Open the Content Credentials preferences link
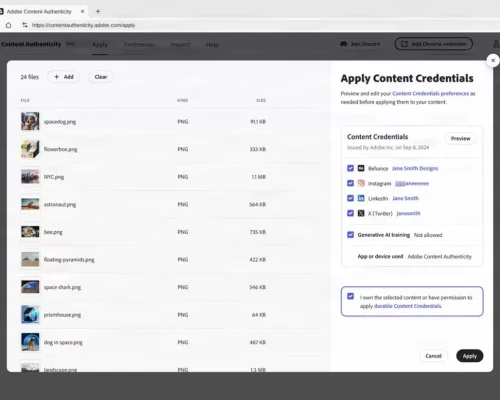 point(430,93)
